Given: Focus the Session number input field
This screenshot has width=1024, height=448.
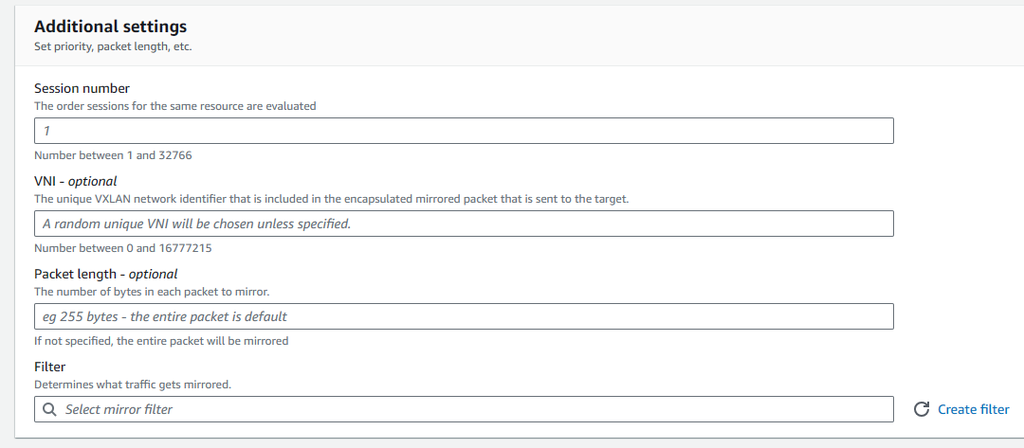Looking at the screenshot, I should click(x=463, y=131).
